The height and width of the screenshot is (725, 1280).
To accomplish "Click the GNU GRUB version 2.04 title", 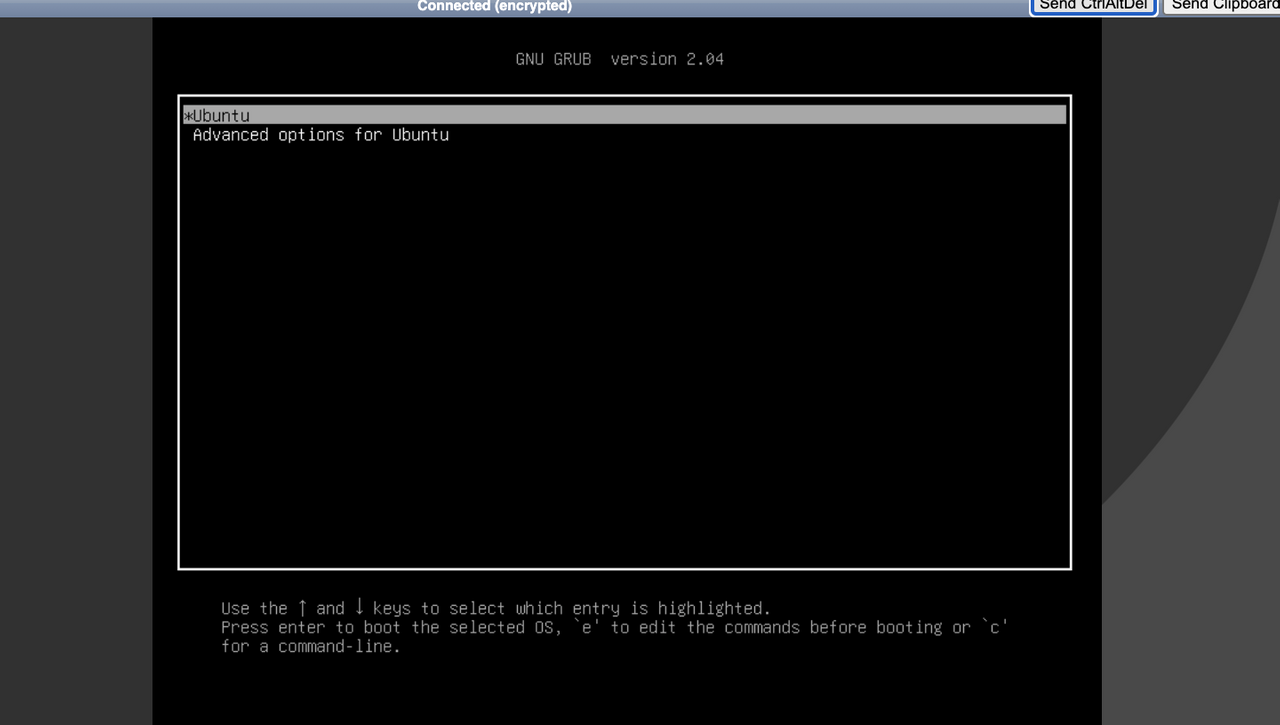I will tap(619, 59).
